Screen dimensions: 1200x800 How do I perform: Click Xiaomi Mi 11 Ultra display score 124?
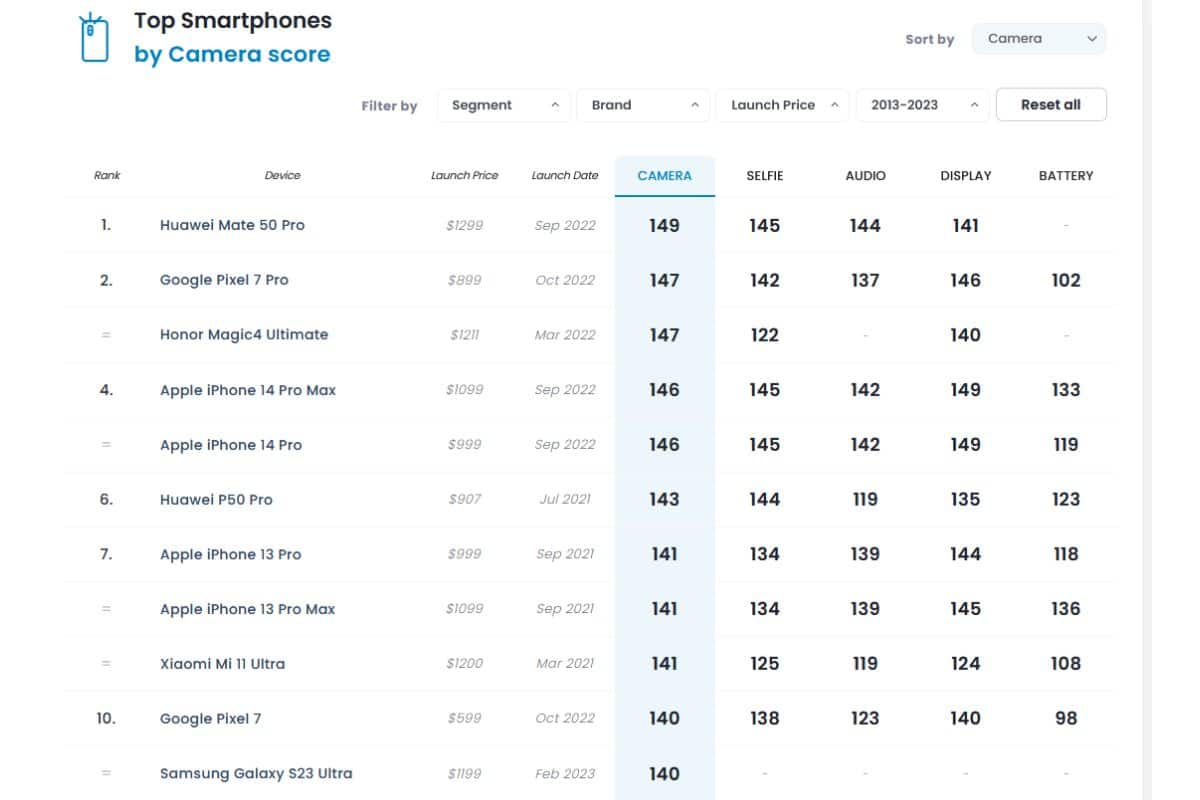pyautogui.click(x=966, y=664)
